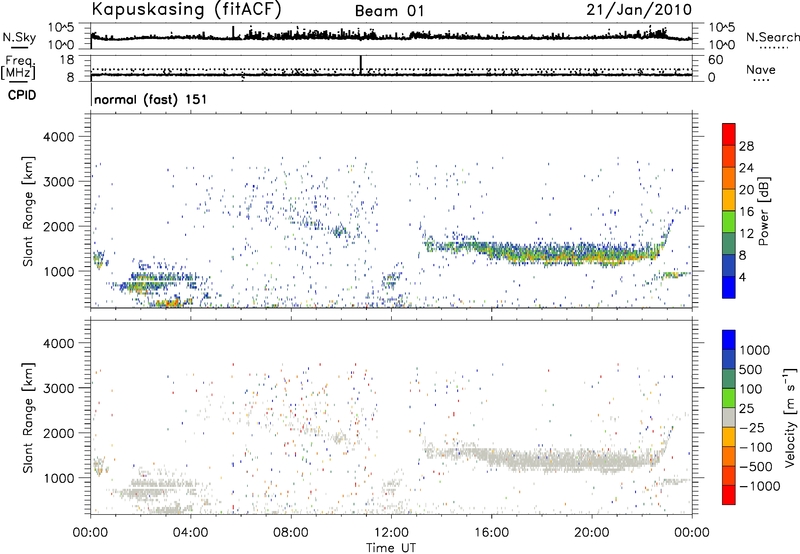Click the "N.Sky" legend label

[x=19, y=37]
